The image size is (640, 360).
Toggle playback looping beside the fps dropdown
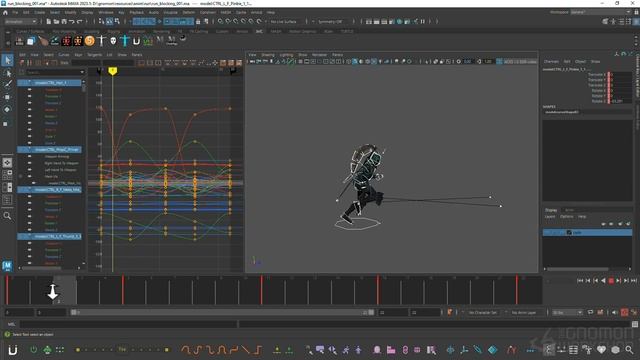click(590, 312)
